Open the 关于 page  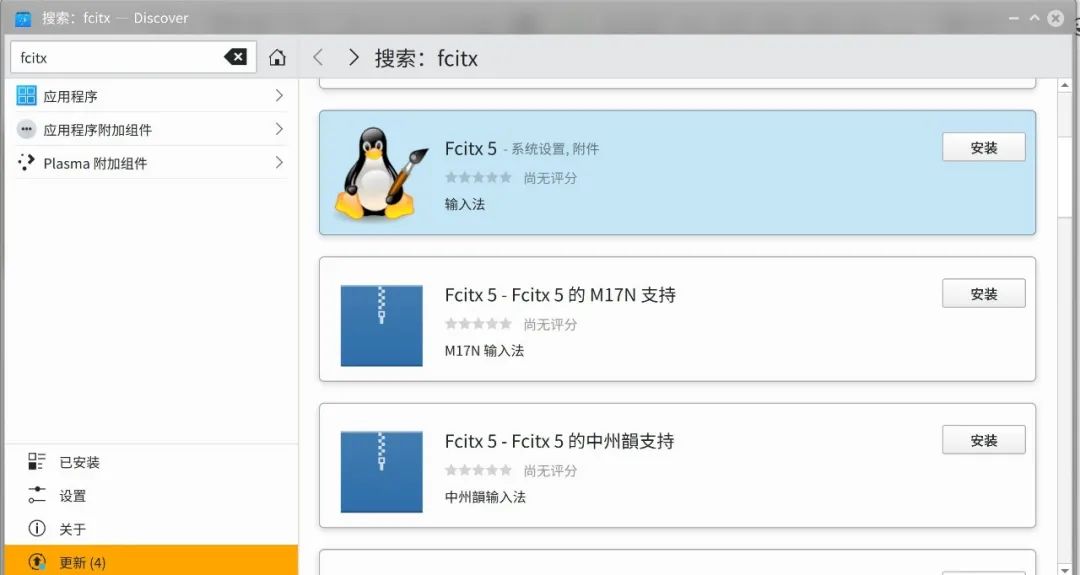pos(151,529)
